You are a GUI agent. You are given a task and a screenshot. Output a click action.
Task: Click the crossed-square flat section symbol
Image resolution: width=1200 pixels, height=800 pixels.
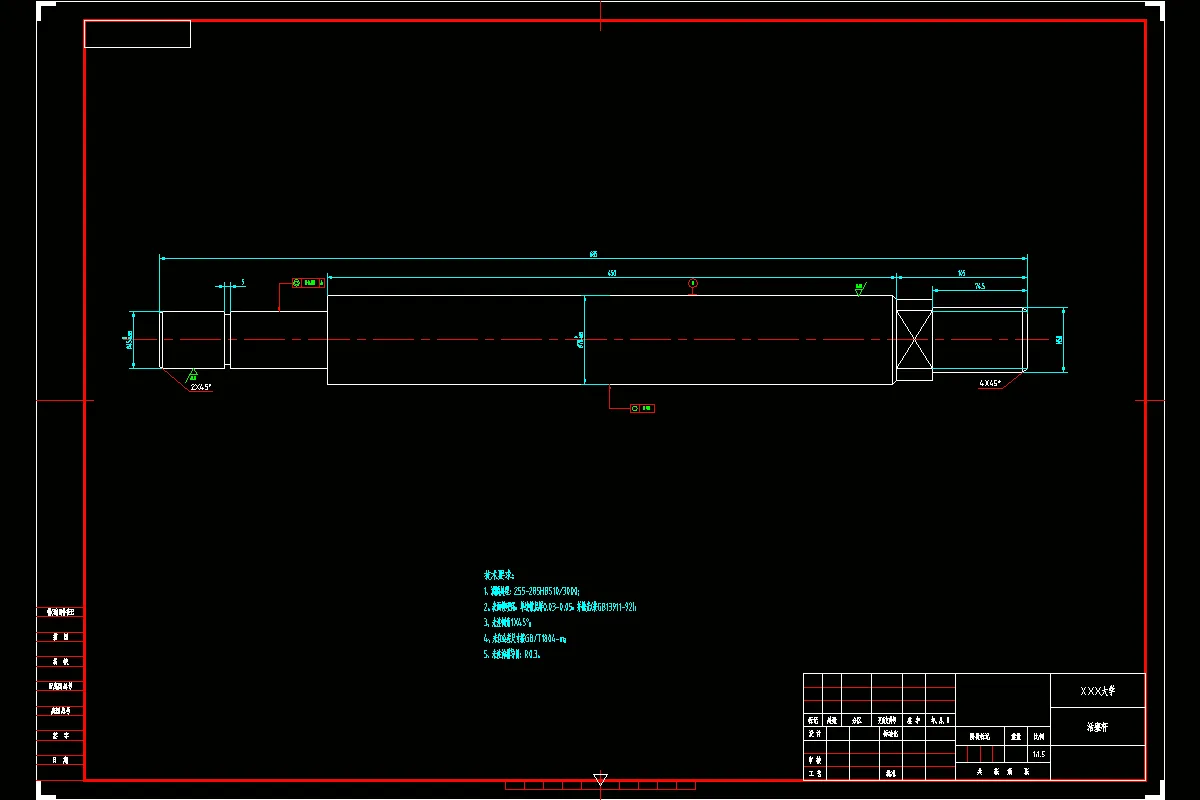point(914,340)
